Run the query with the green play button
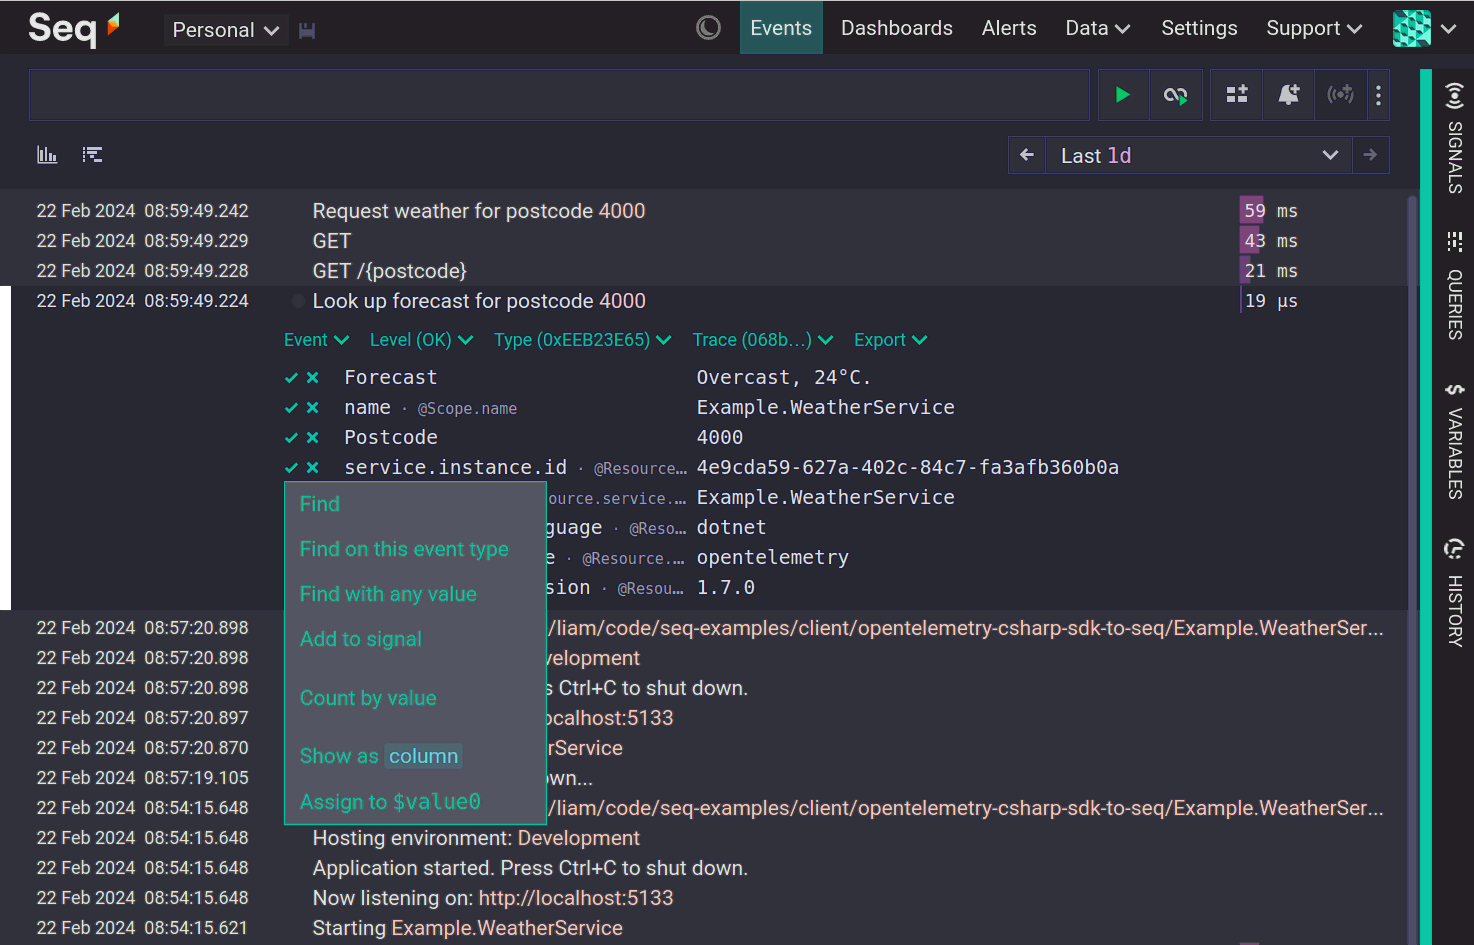 coord(1123,95)
